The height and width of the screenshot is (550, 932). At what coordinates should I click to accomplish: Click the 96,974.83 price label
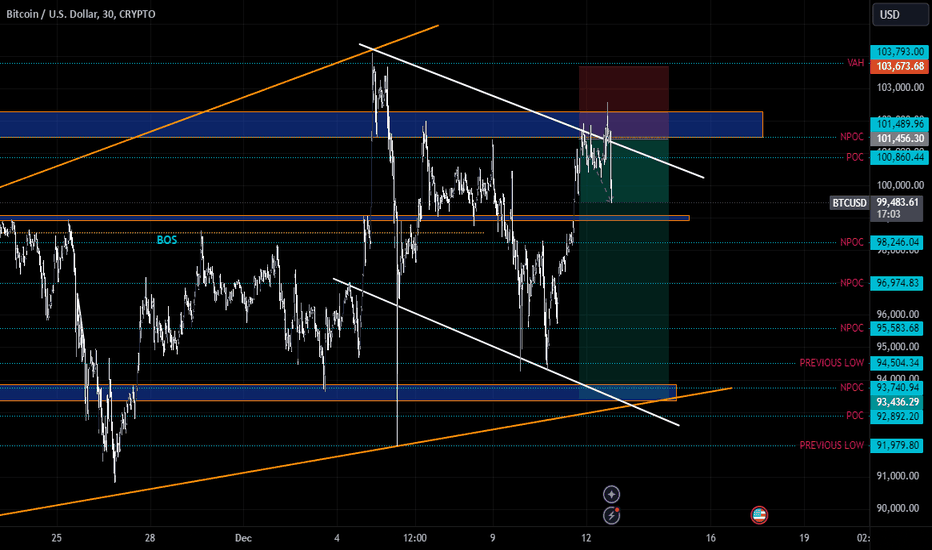click(897, 283)
